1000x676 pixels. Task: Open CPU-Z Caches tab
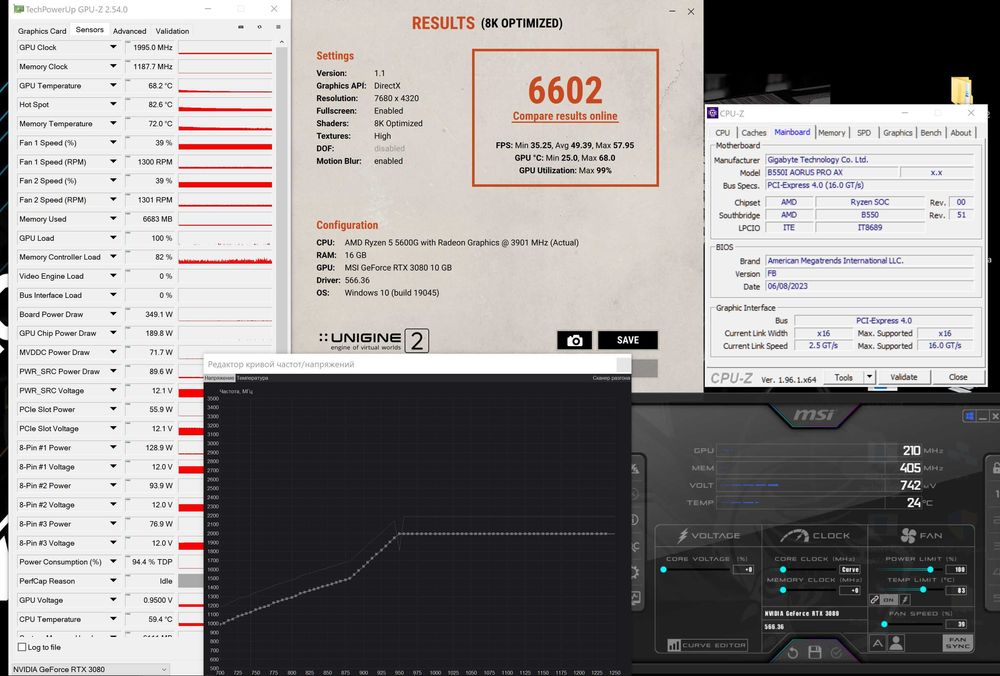[x=753, y=133]
